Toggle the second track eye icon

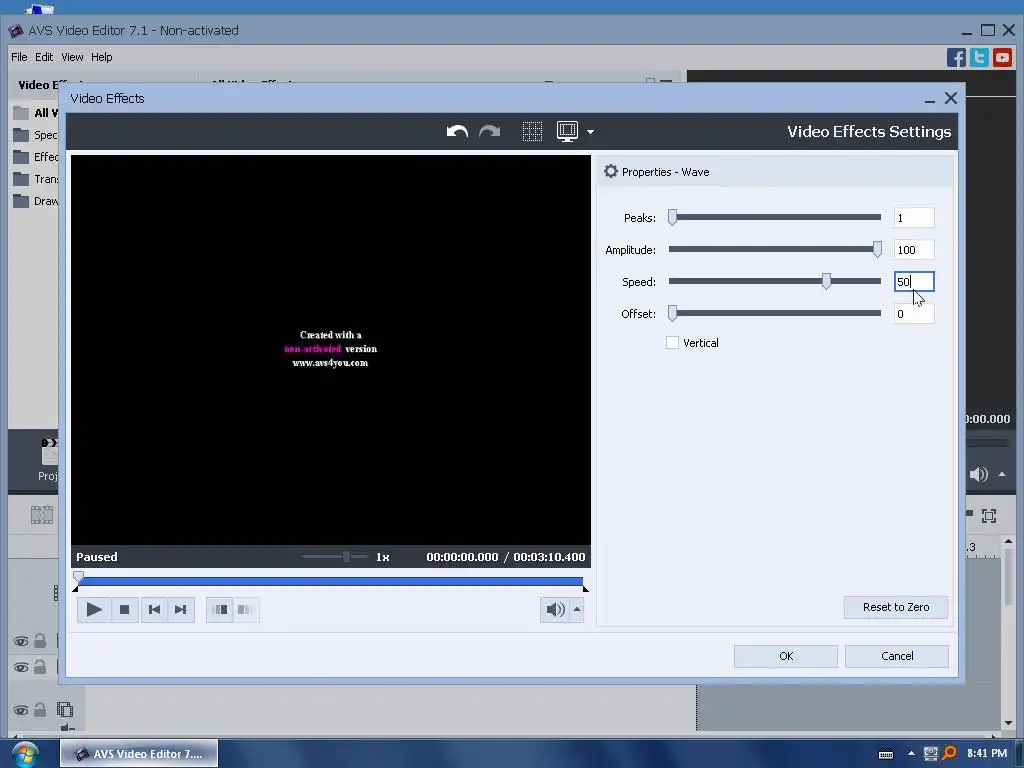(21, 667)
